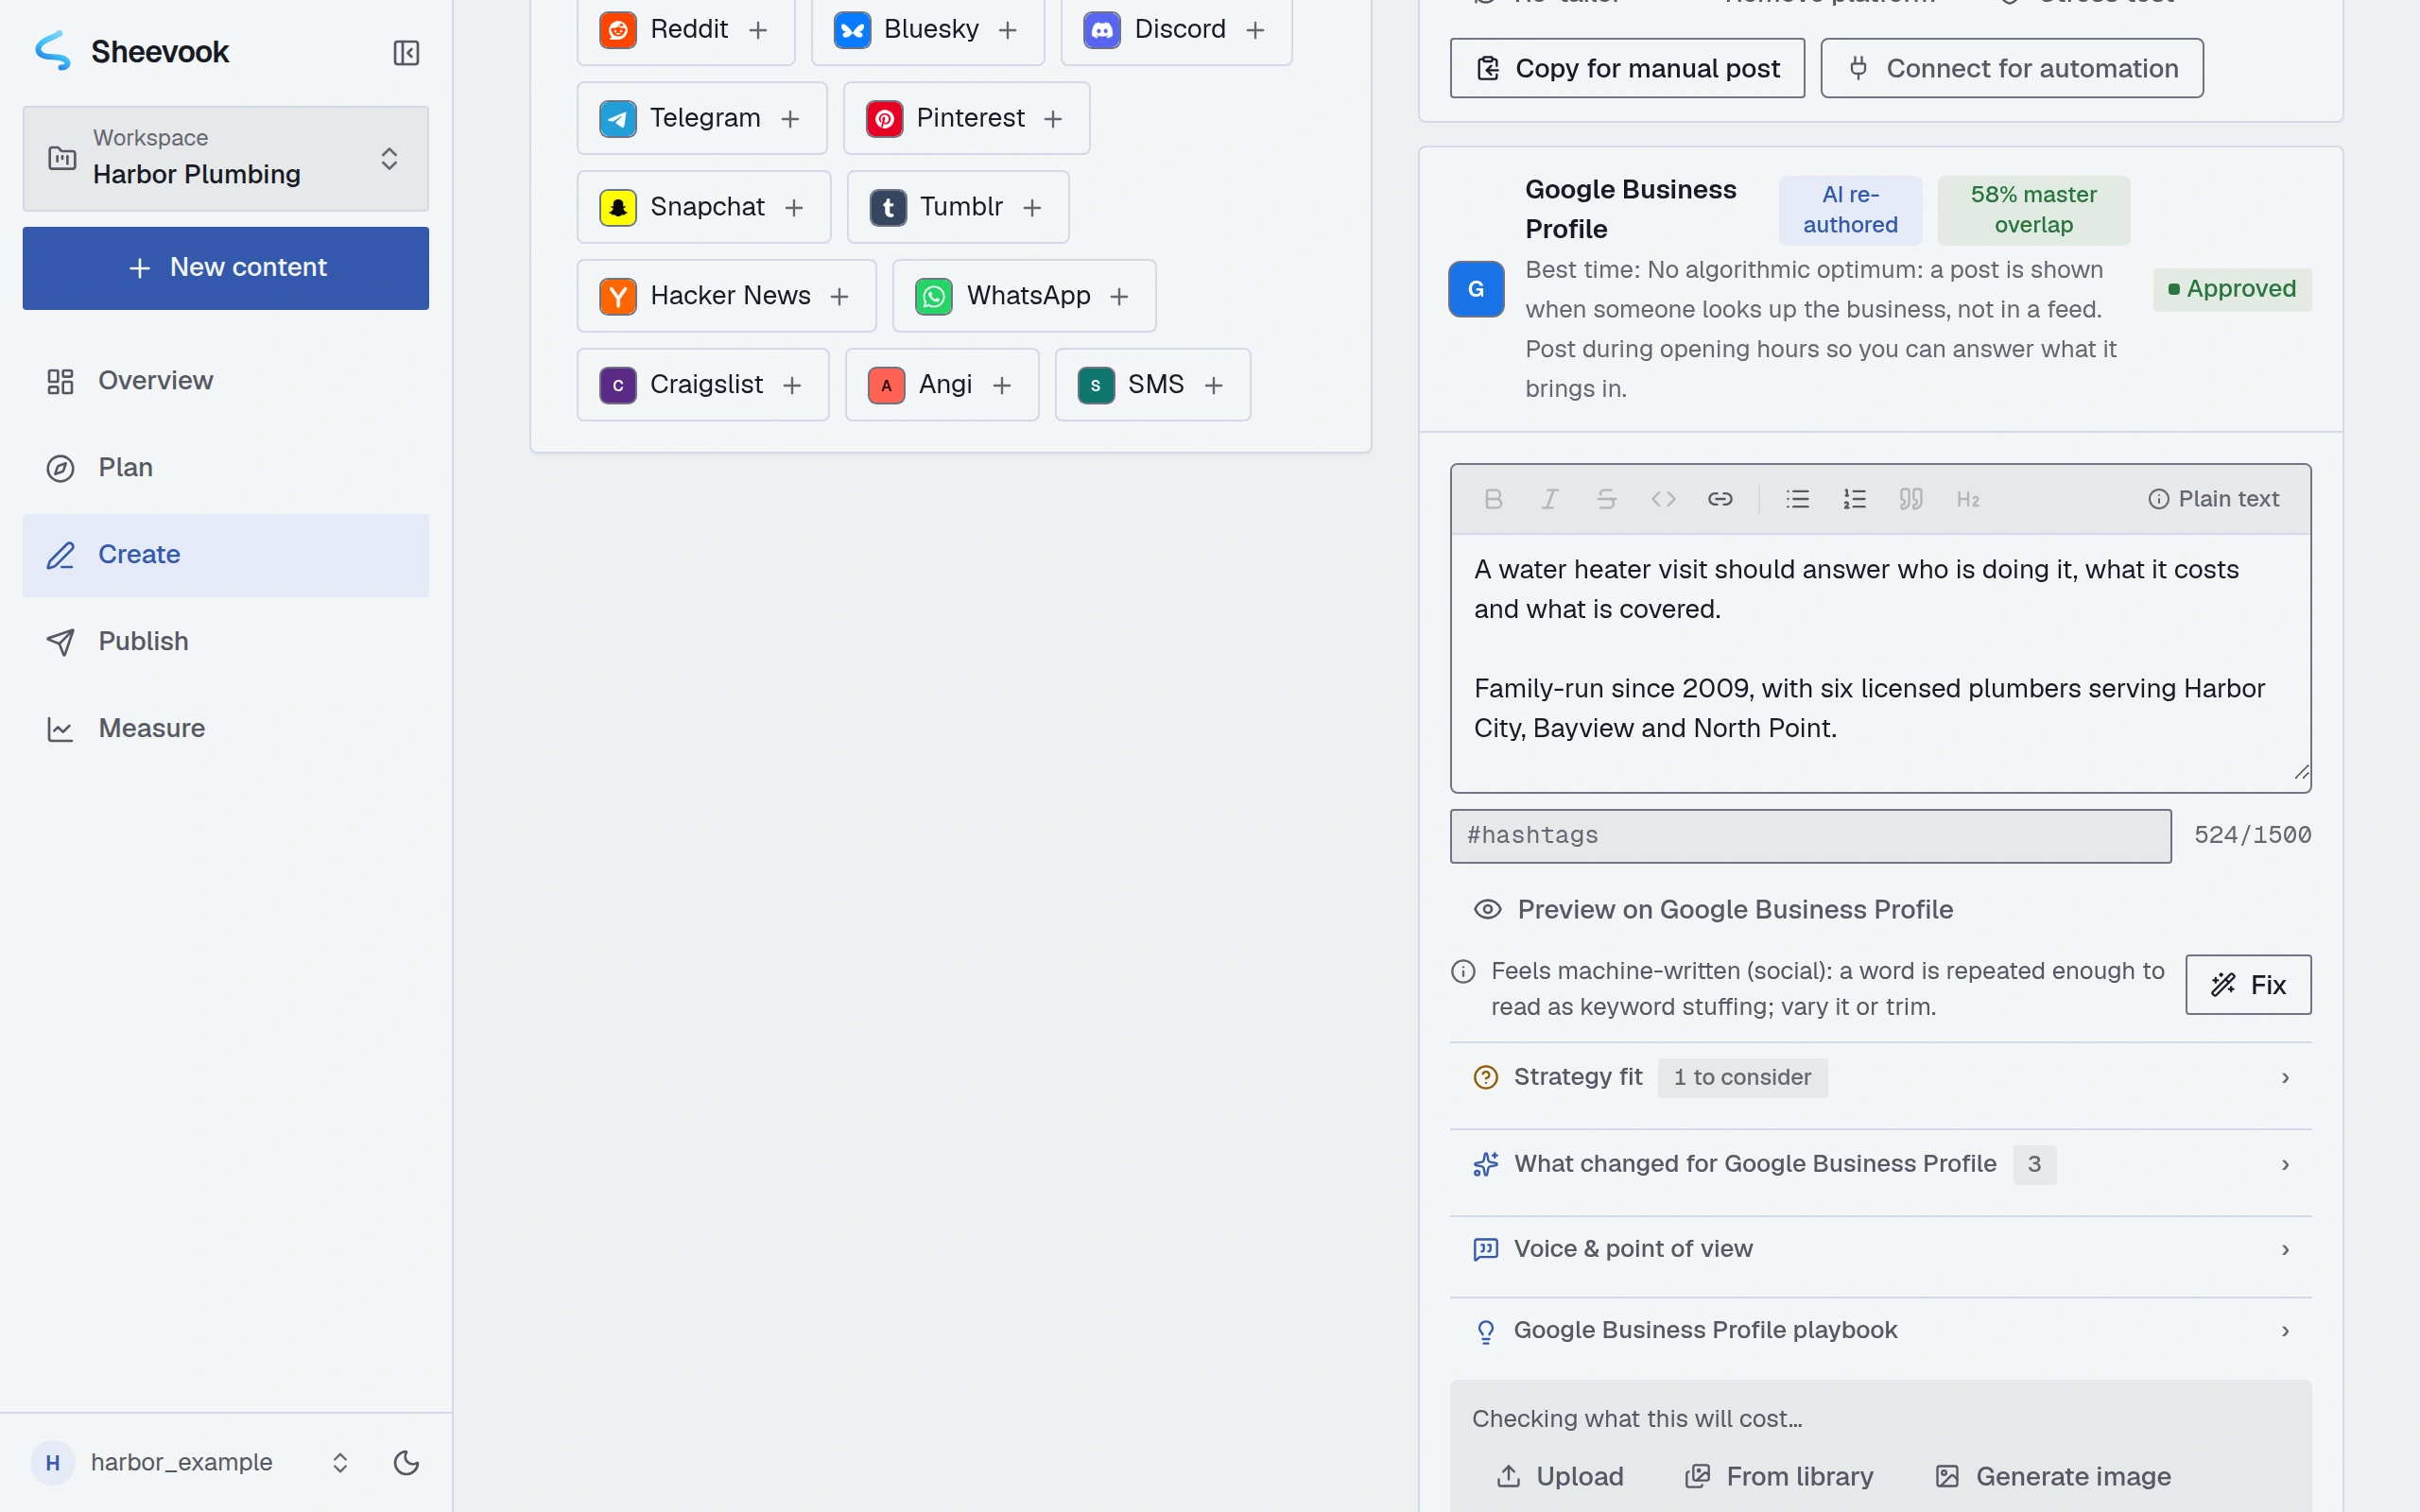Add Pinterest platform

click(966, 118)
